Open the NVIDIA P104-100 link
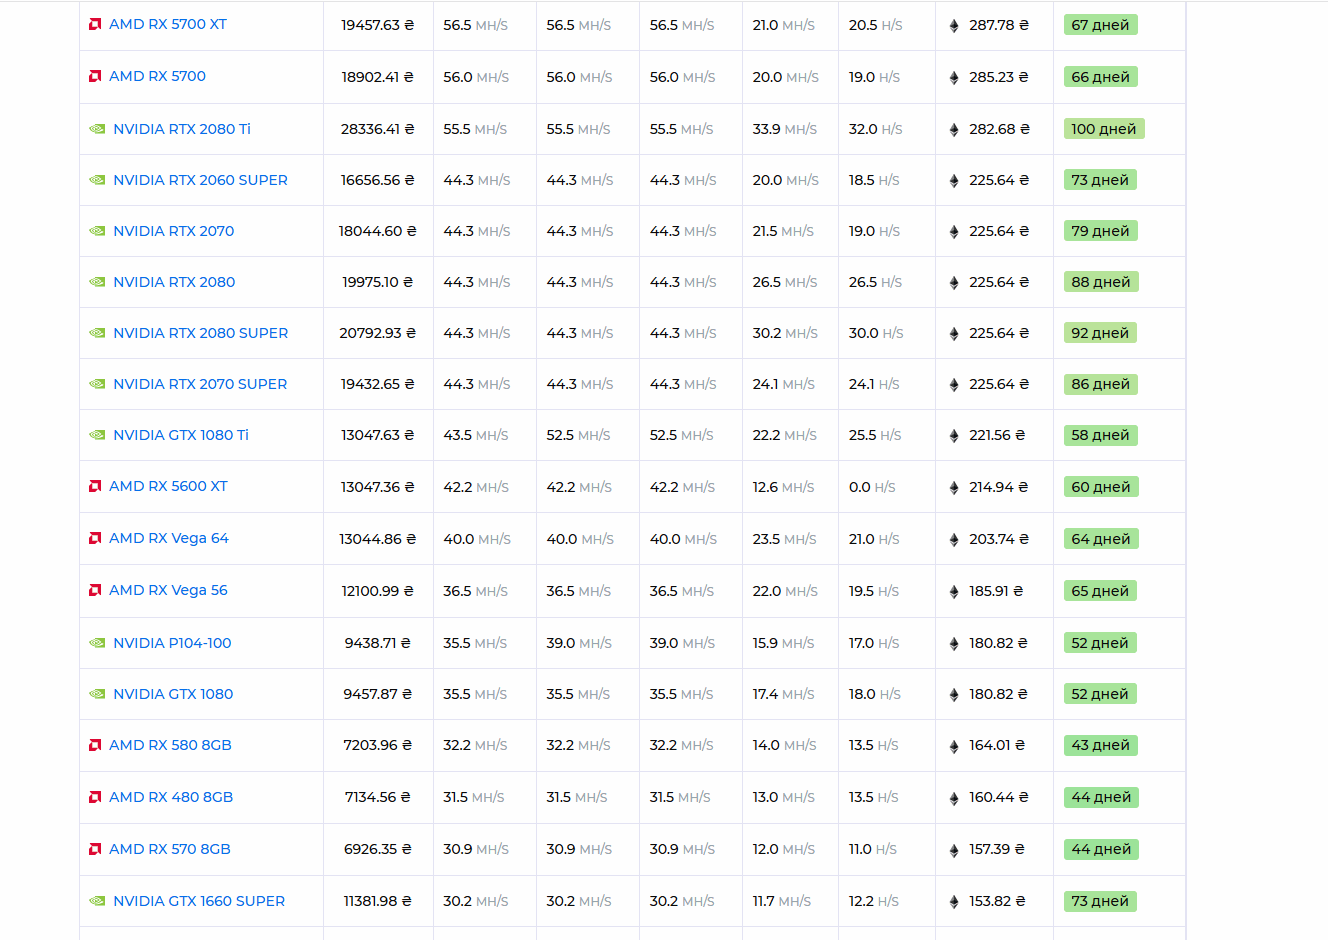This screenshot has width=1328, height=940. point(172,643)
